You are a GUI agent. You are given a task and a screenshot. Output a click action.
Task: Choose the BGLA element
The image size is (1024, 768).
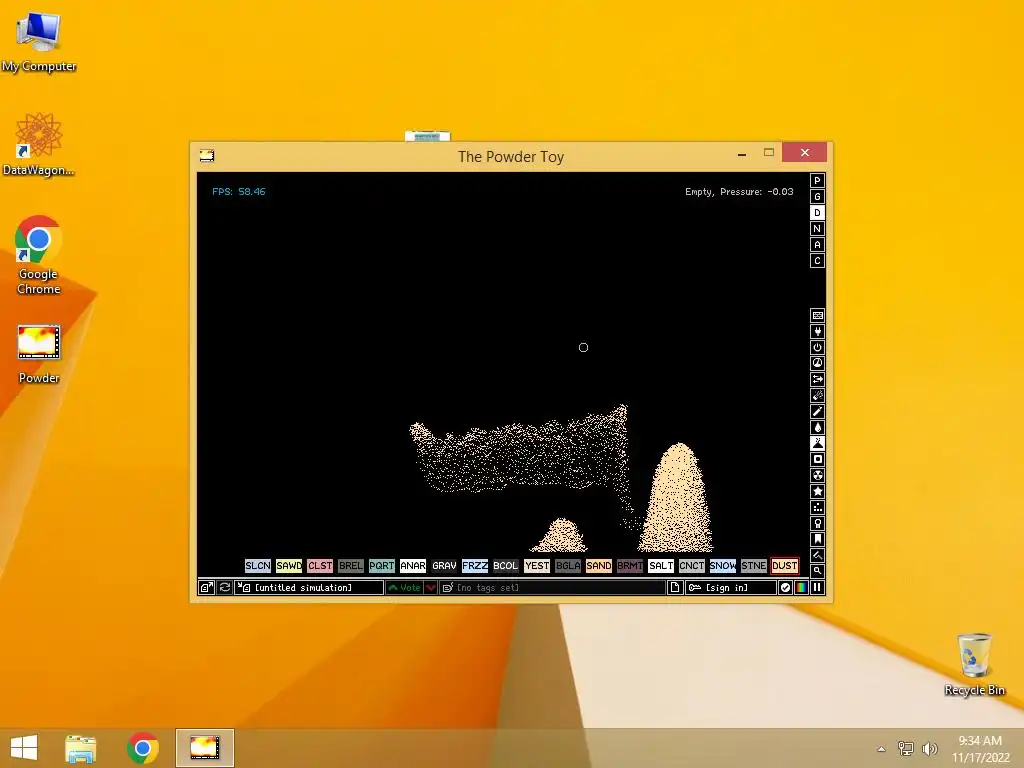click(x=568, y=566)
